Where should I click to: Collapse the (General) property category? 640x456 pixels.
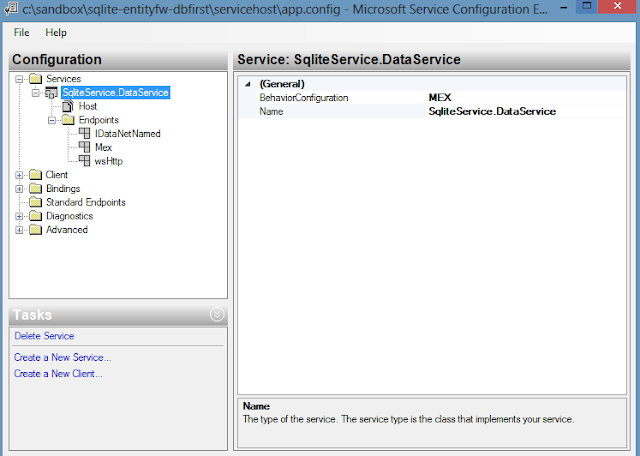click(x=247, y=85)
